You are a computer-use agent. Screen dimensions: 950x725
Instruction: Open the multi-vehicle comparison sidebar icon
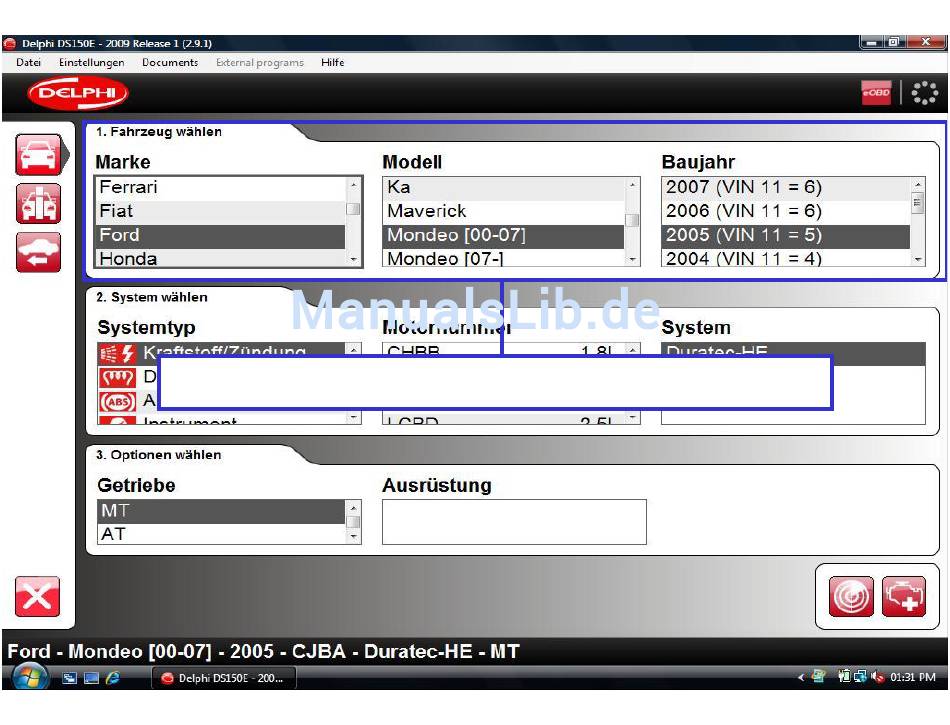pos(38,204)
